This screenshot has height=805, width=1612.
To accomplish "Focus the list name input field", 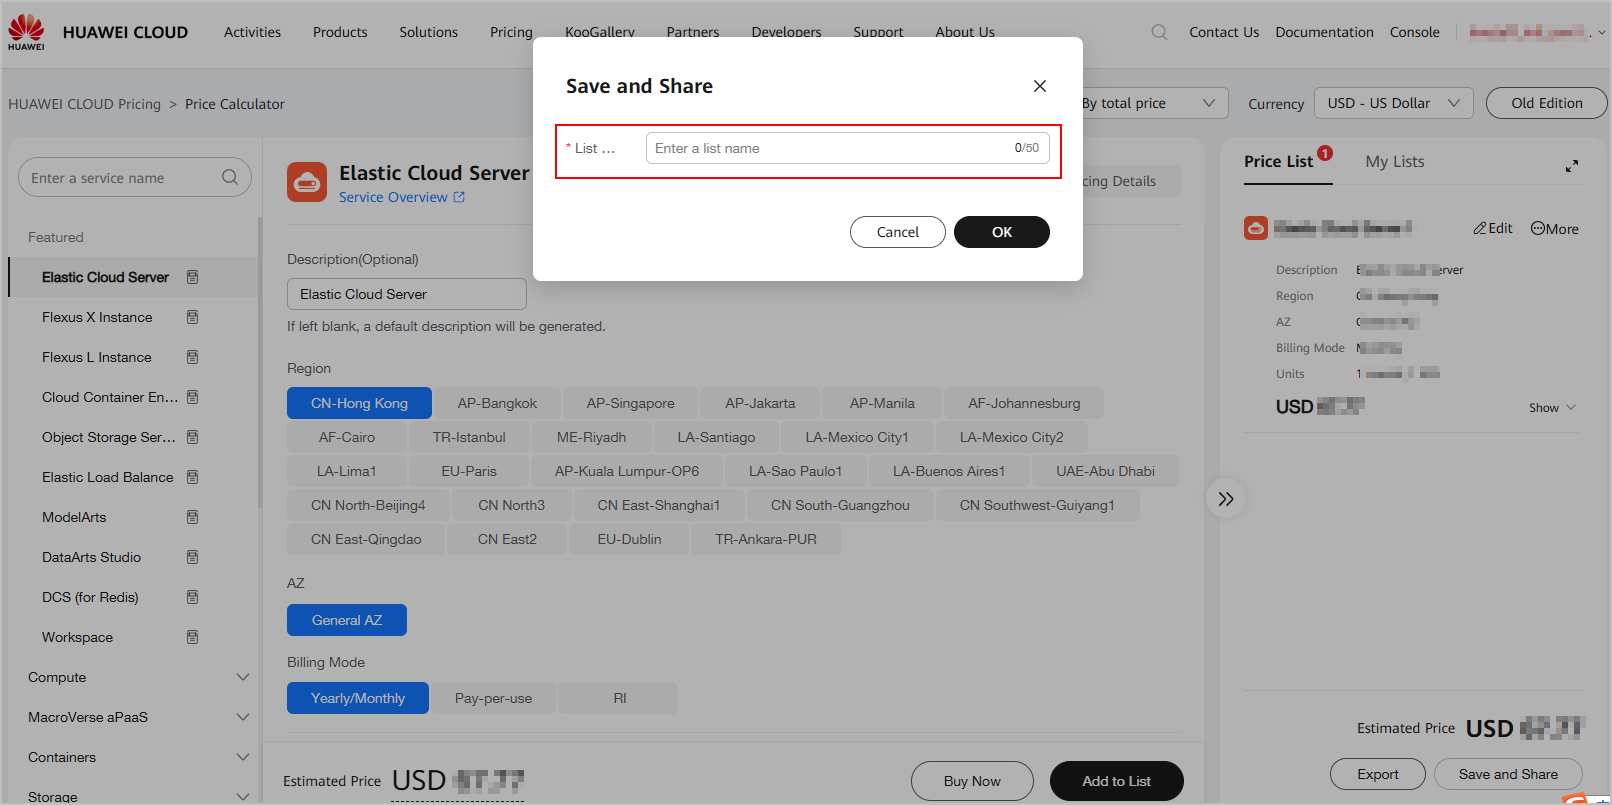I will (x=848, y=148).
